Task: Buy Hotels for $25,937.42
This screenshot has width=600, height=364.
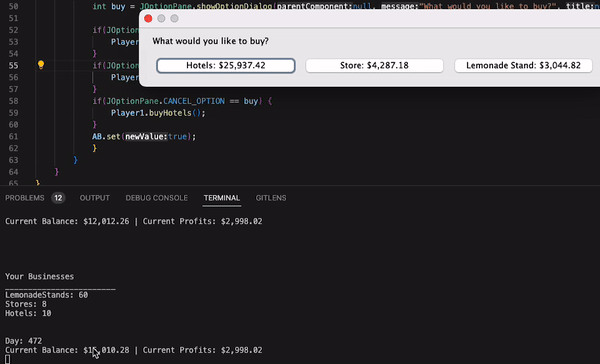Action: click(226, 65)
